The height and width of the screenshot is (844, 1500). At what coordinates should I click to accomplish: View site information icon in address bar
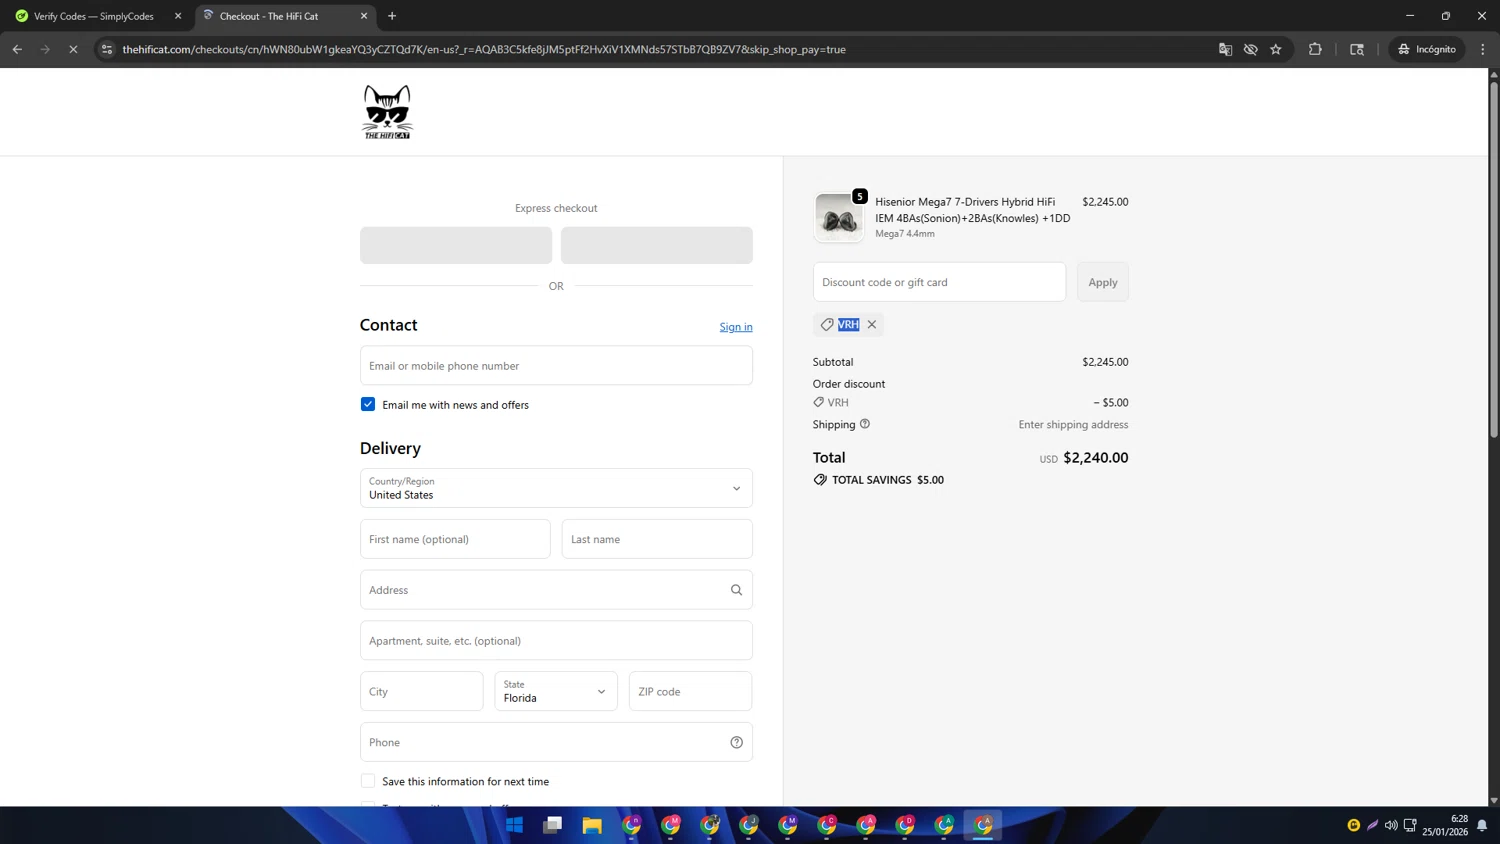click(x=107, y=49)
